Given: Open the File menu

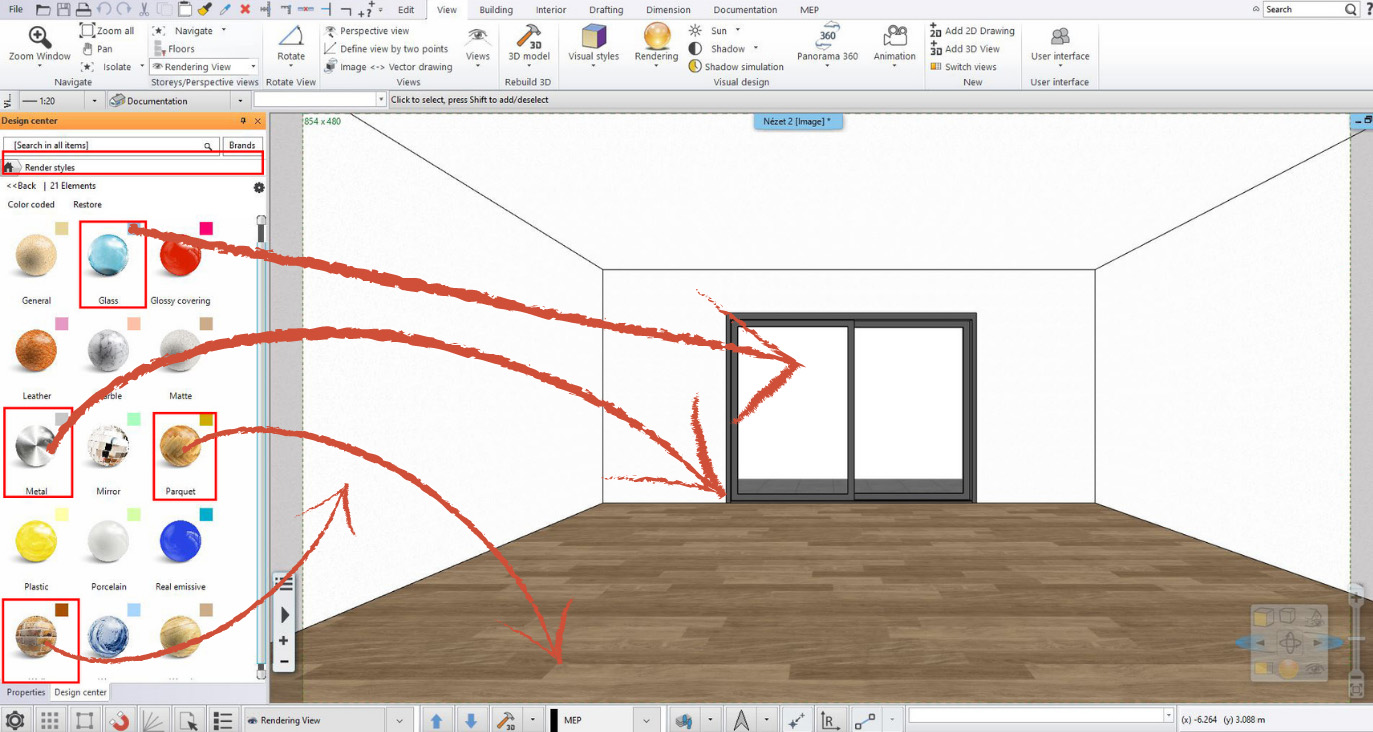Looking at the screenshot, I should coord(15,9).
